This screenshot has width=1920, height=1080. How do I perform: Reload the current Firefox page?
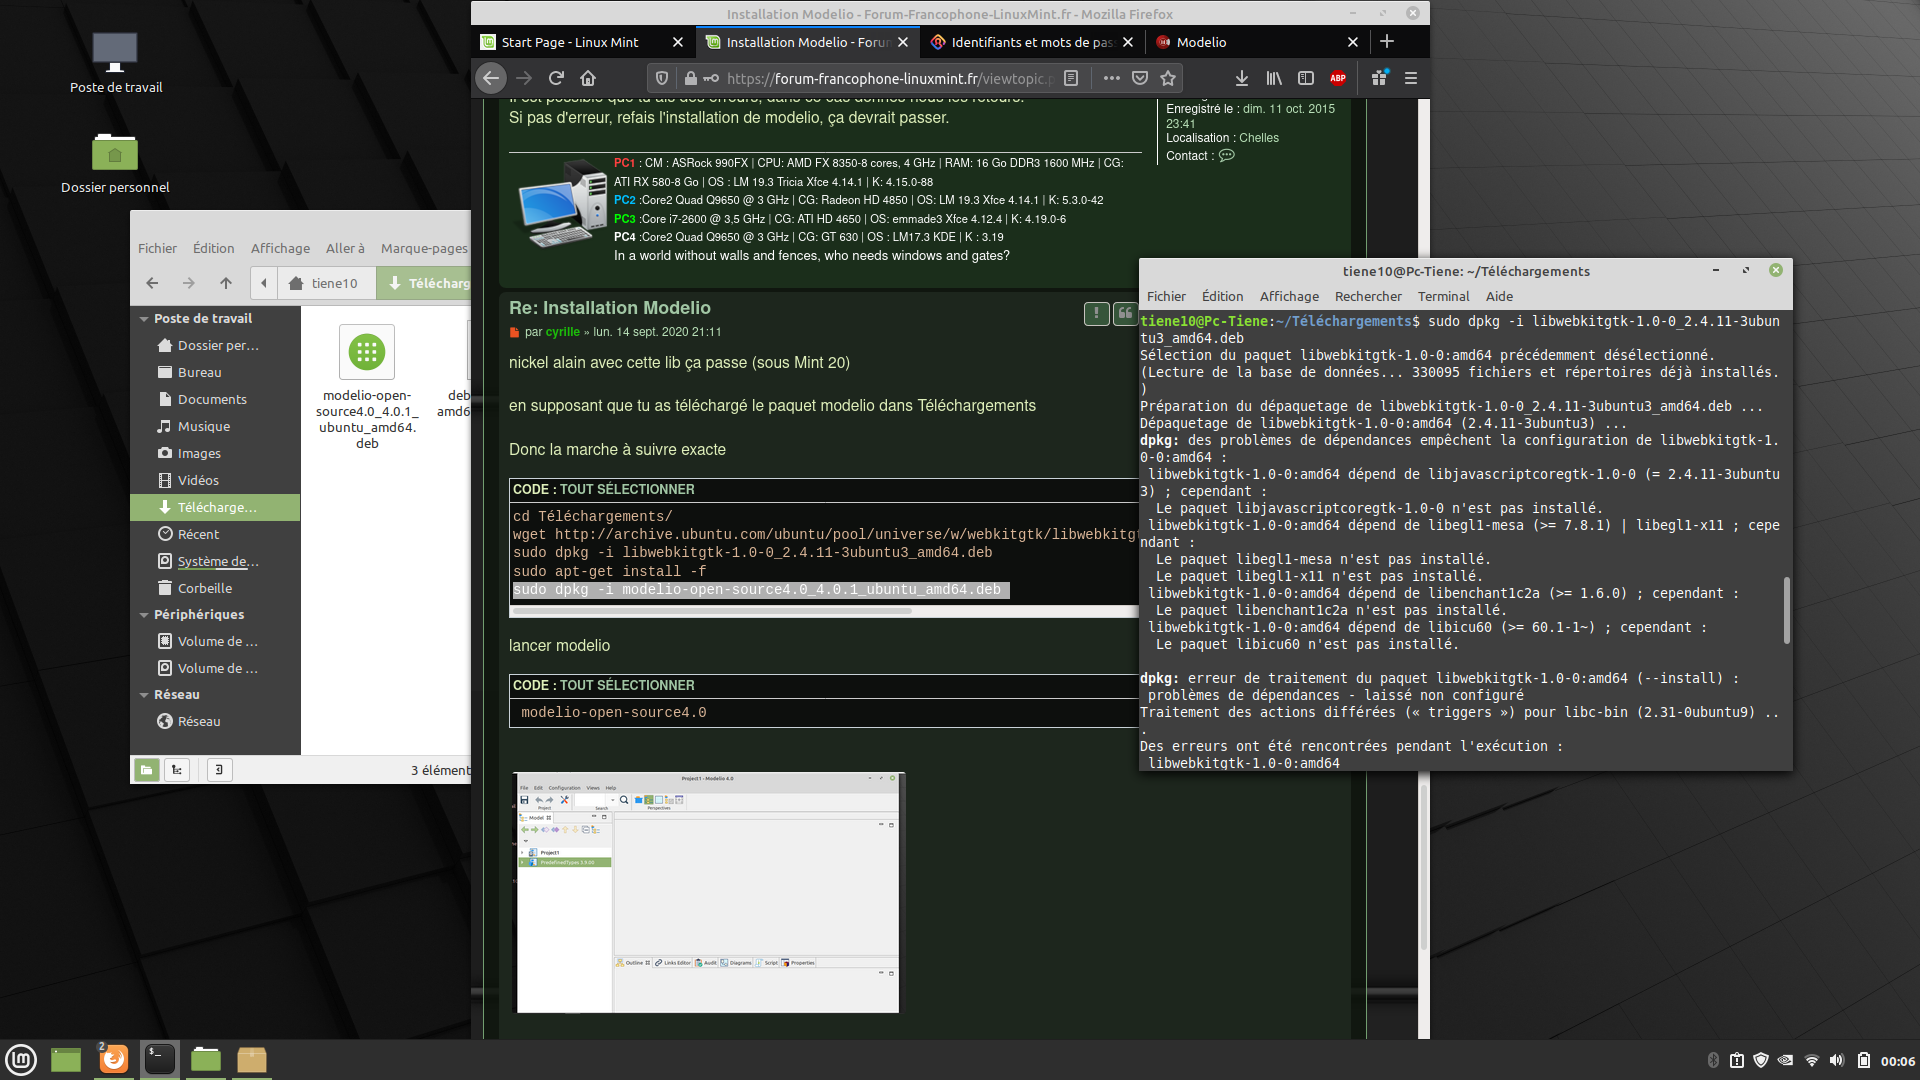tap(556, 78)
